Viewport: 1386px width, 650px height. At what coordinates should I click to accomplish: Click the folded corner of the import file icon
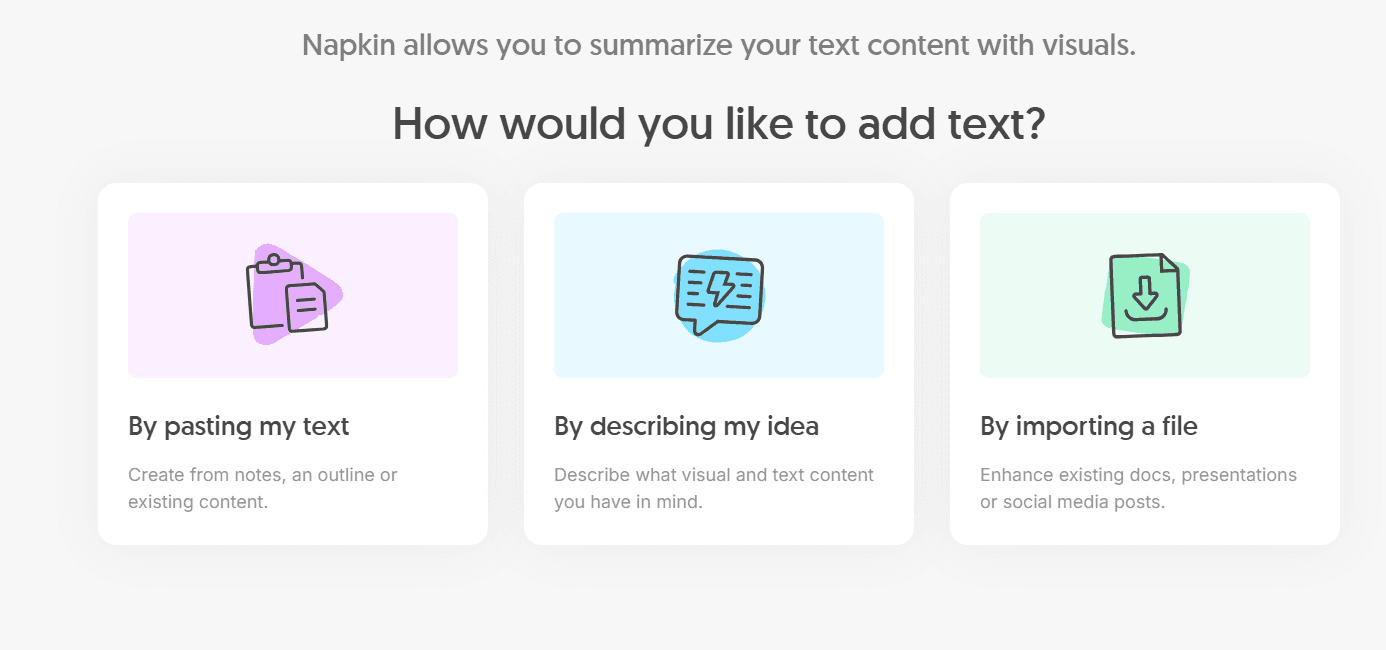1168,262
